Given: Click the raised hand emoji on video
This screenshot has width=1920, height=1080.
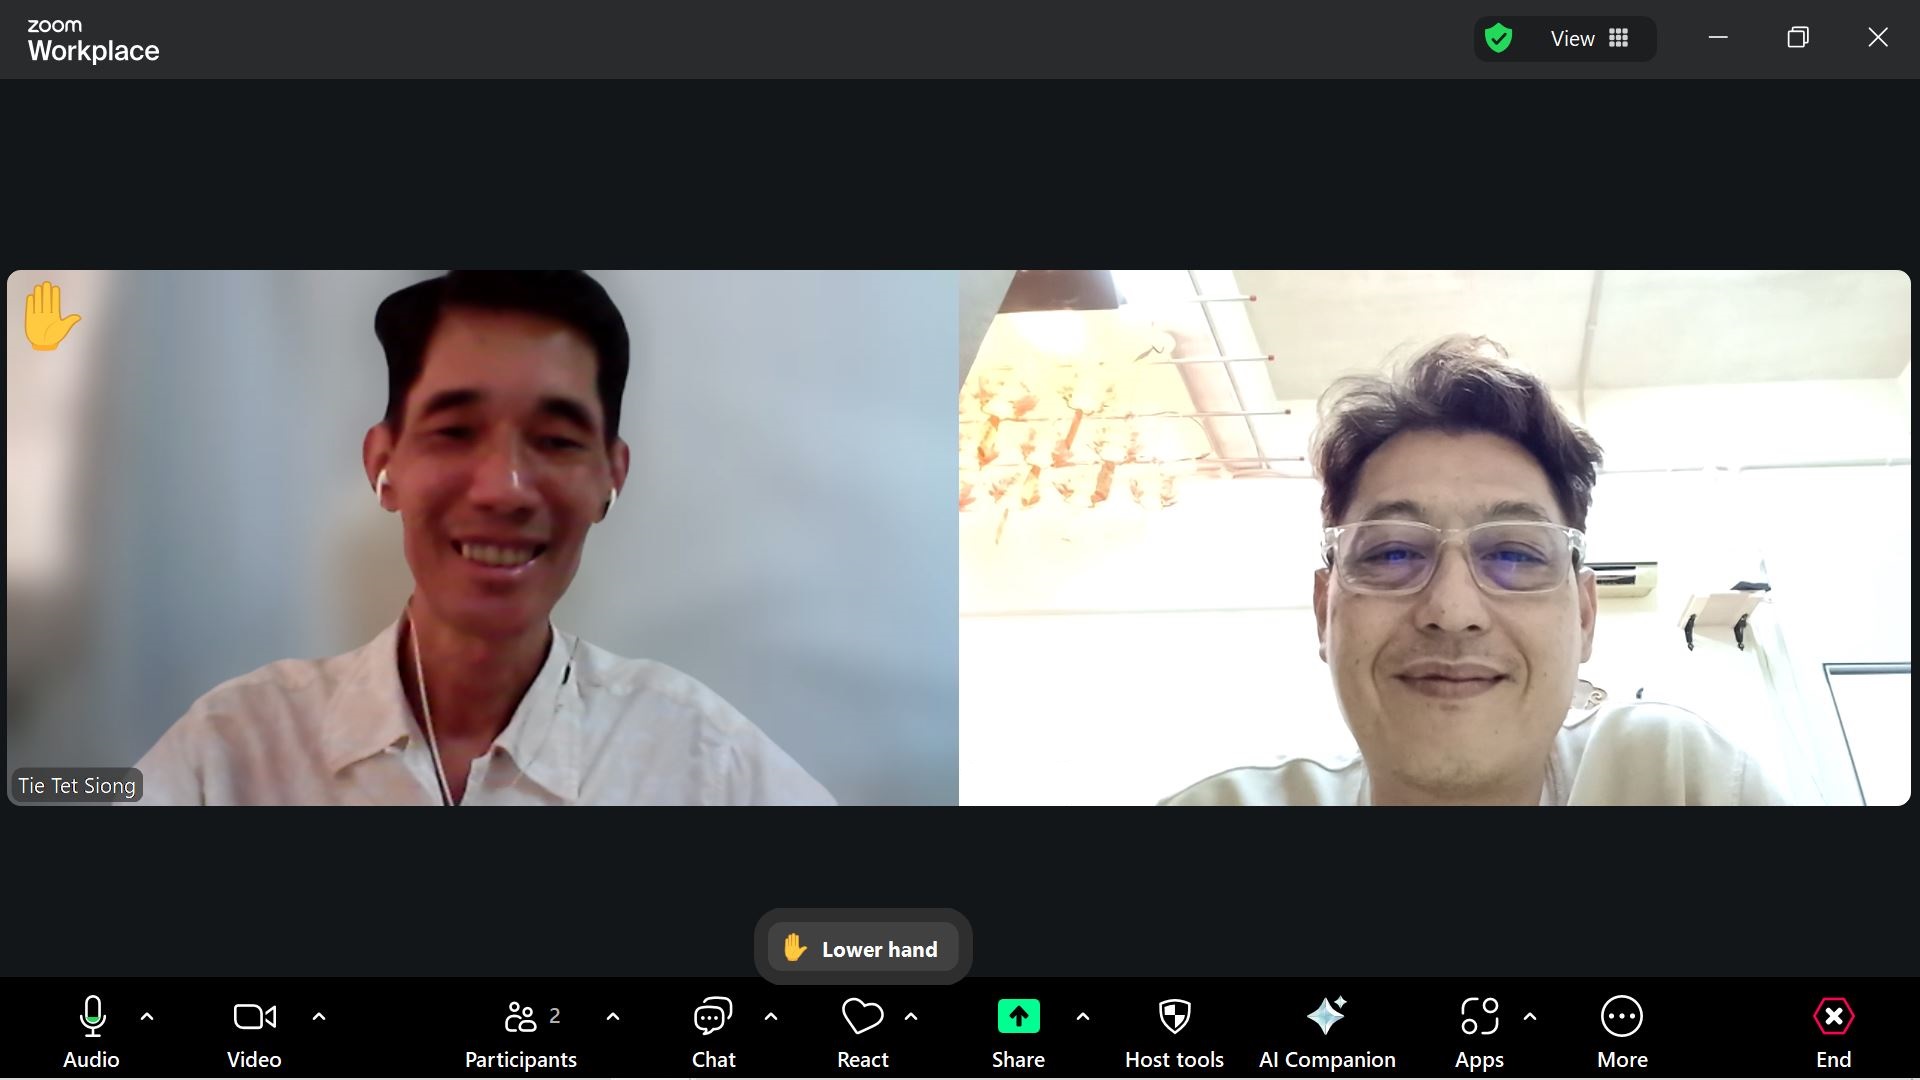Looking at the screenshot, I should point(50,316).
